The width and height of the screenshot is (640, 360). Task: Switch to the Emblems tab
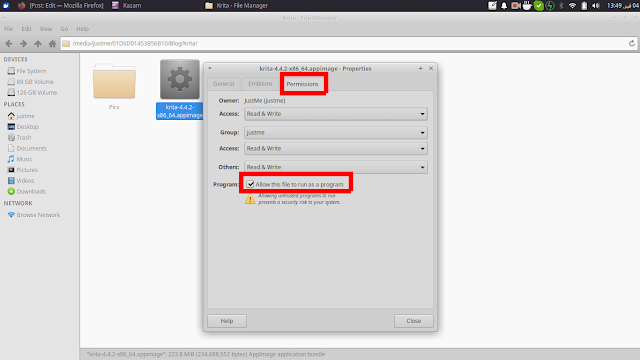[260, 84]
